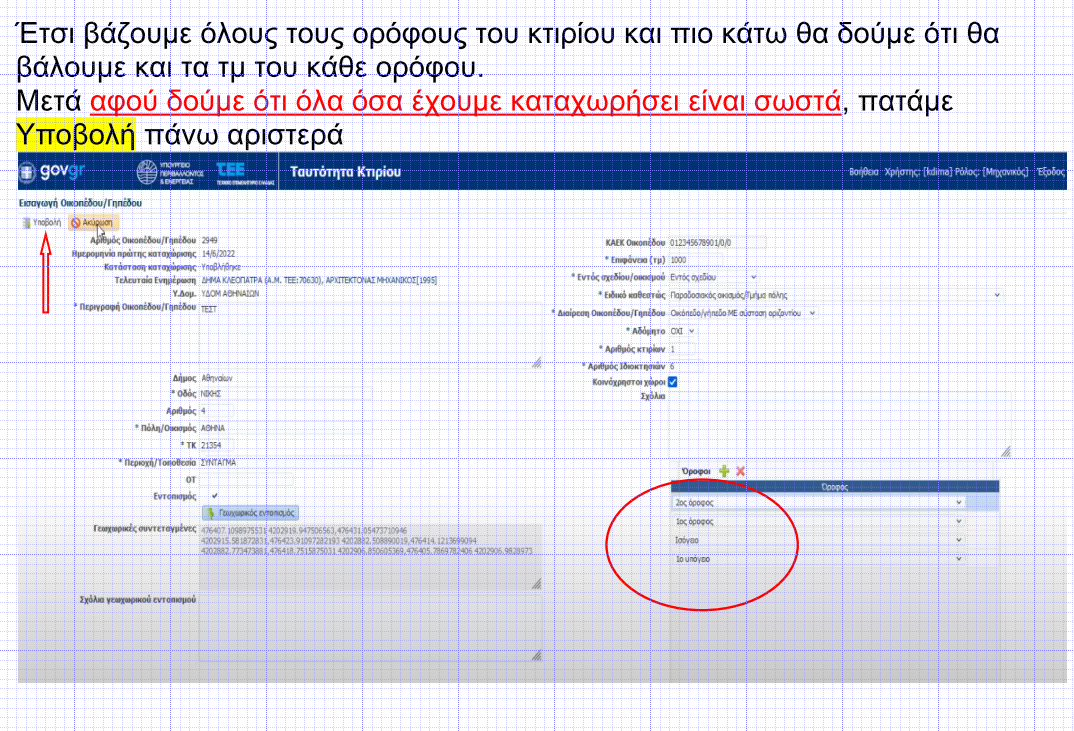The width and height of the screenshot is (1074, 731).
Task: Click the ΚΑΕΚ Οικοπέδου input field
Action: tap(716, 242)
